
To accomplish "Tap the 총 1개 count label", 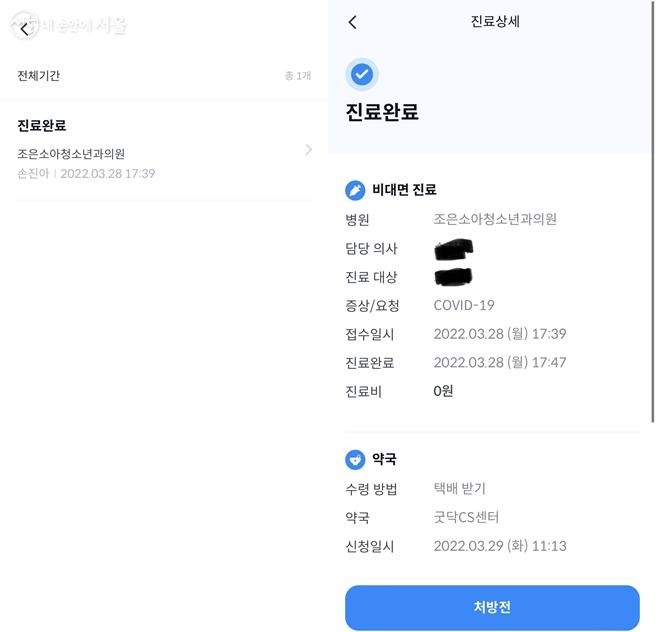I will click(297, 76).
